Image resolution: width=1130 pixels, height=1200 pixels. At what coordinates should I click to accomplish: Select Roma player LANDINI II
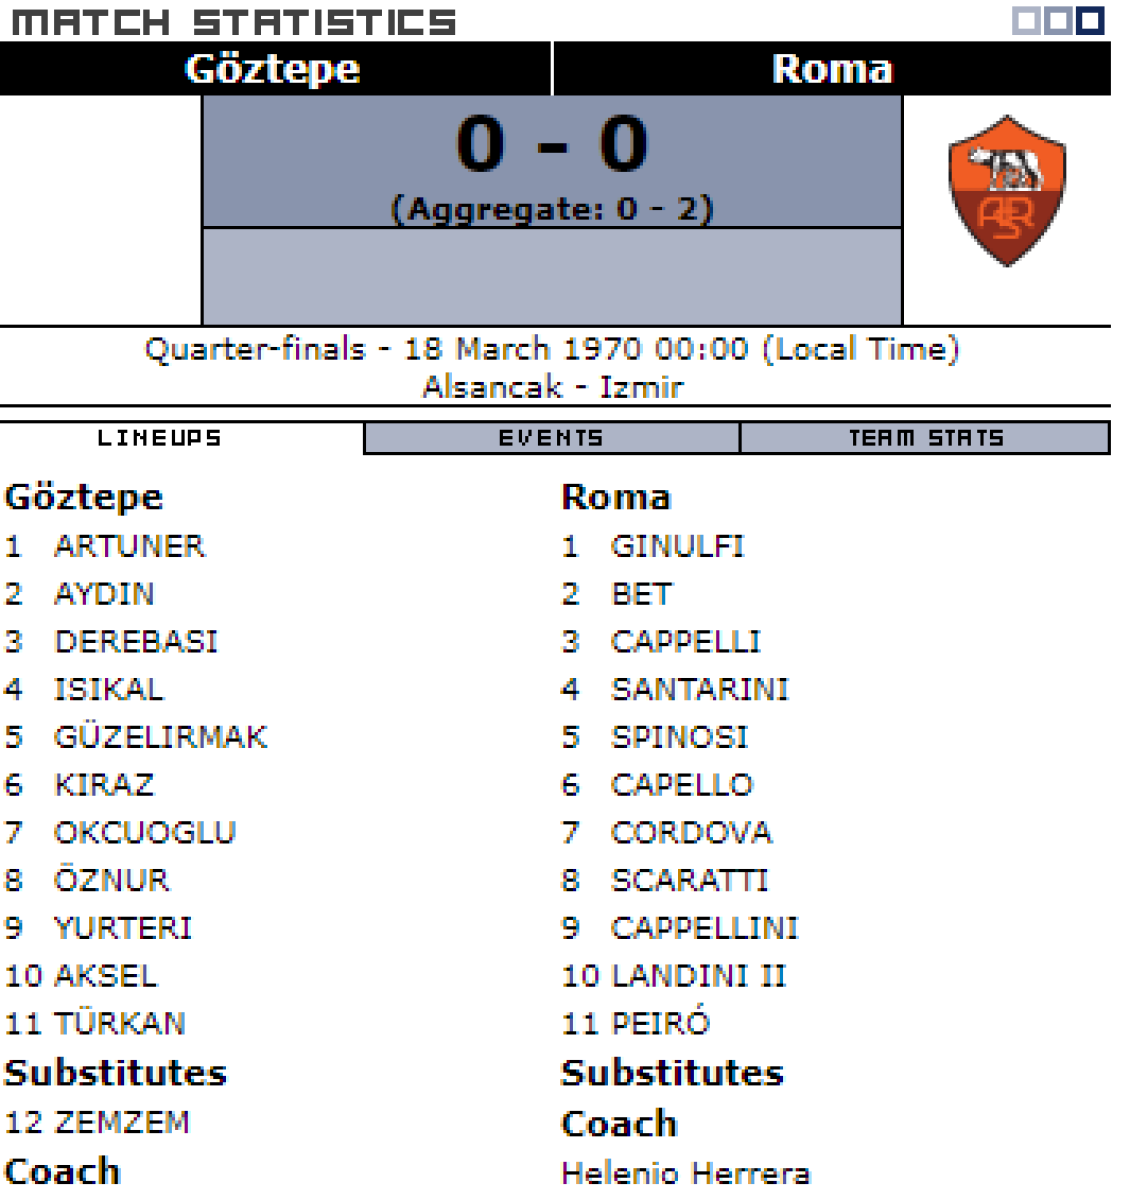tap(698, 976)
